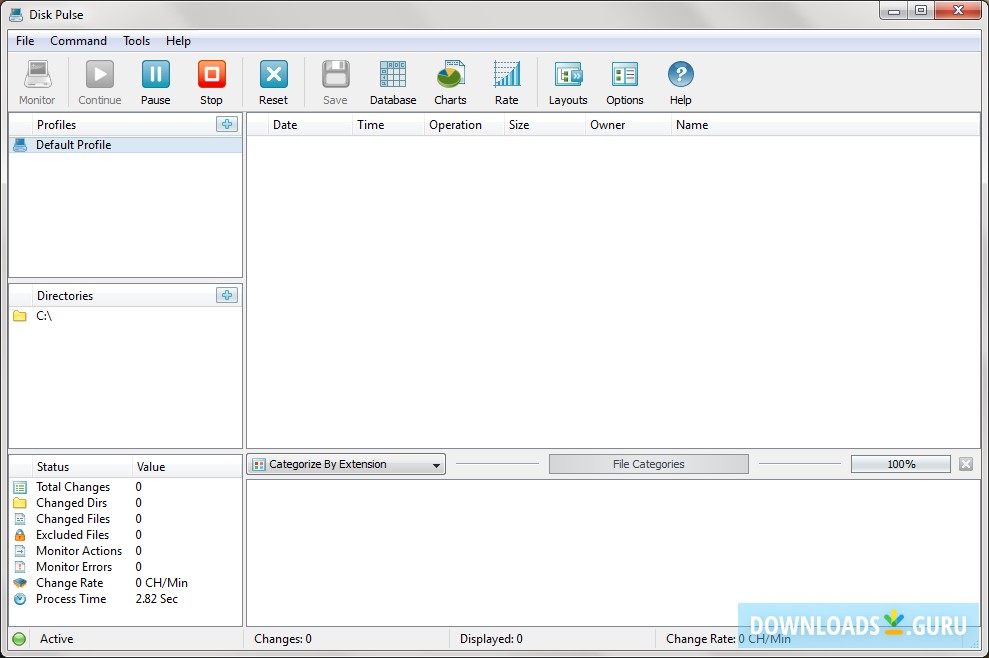The image size is (989, 658).
Task: Open the File menu
Action: click(25, 40)
